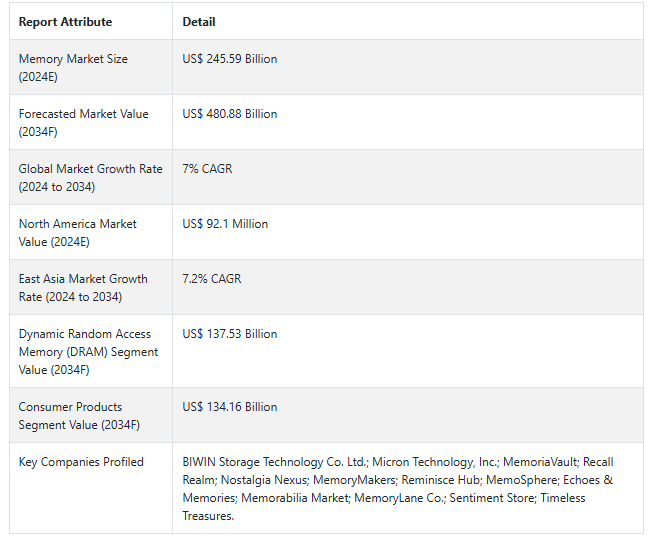This screenshot has height=538, width=651.
Task: Click the US$ 480.88 Billion value
Action: [x=230, y=114]
